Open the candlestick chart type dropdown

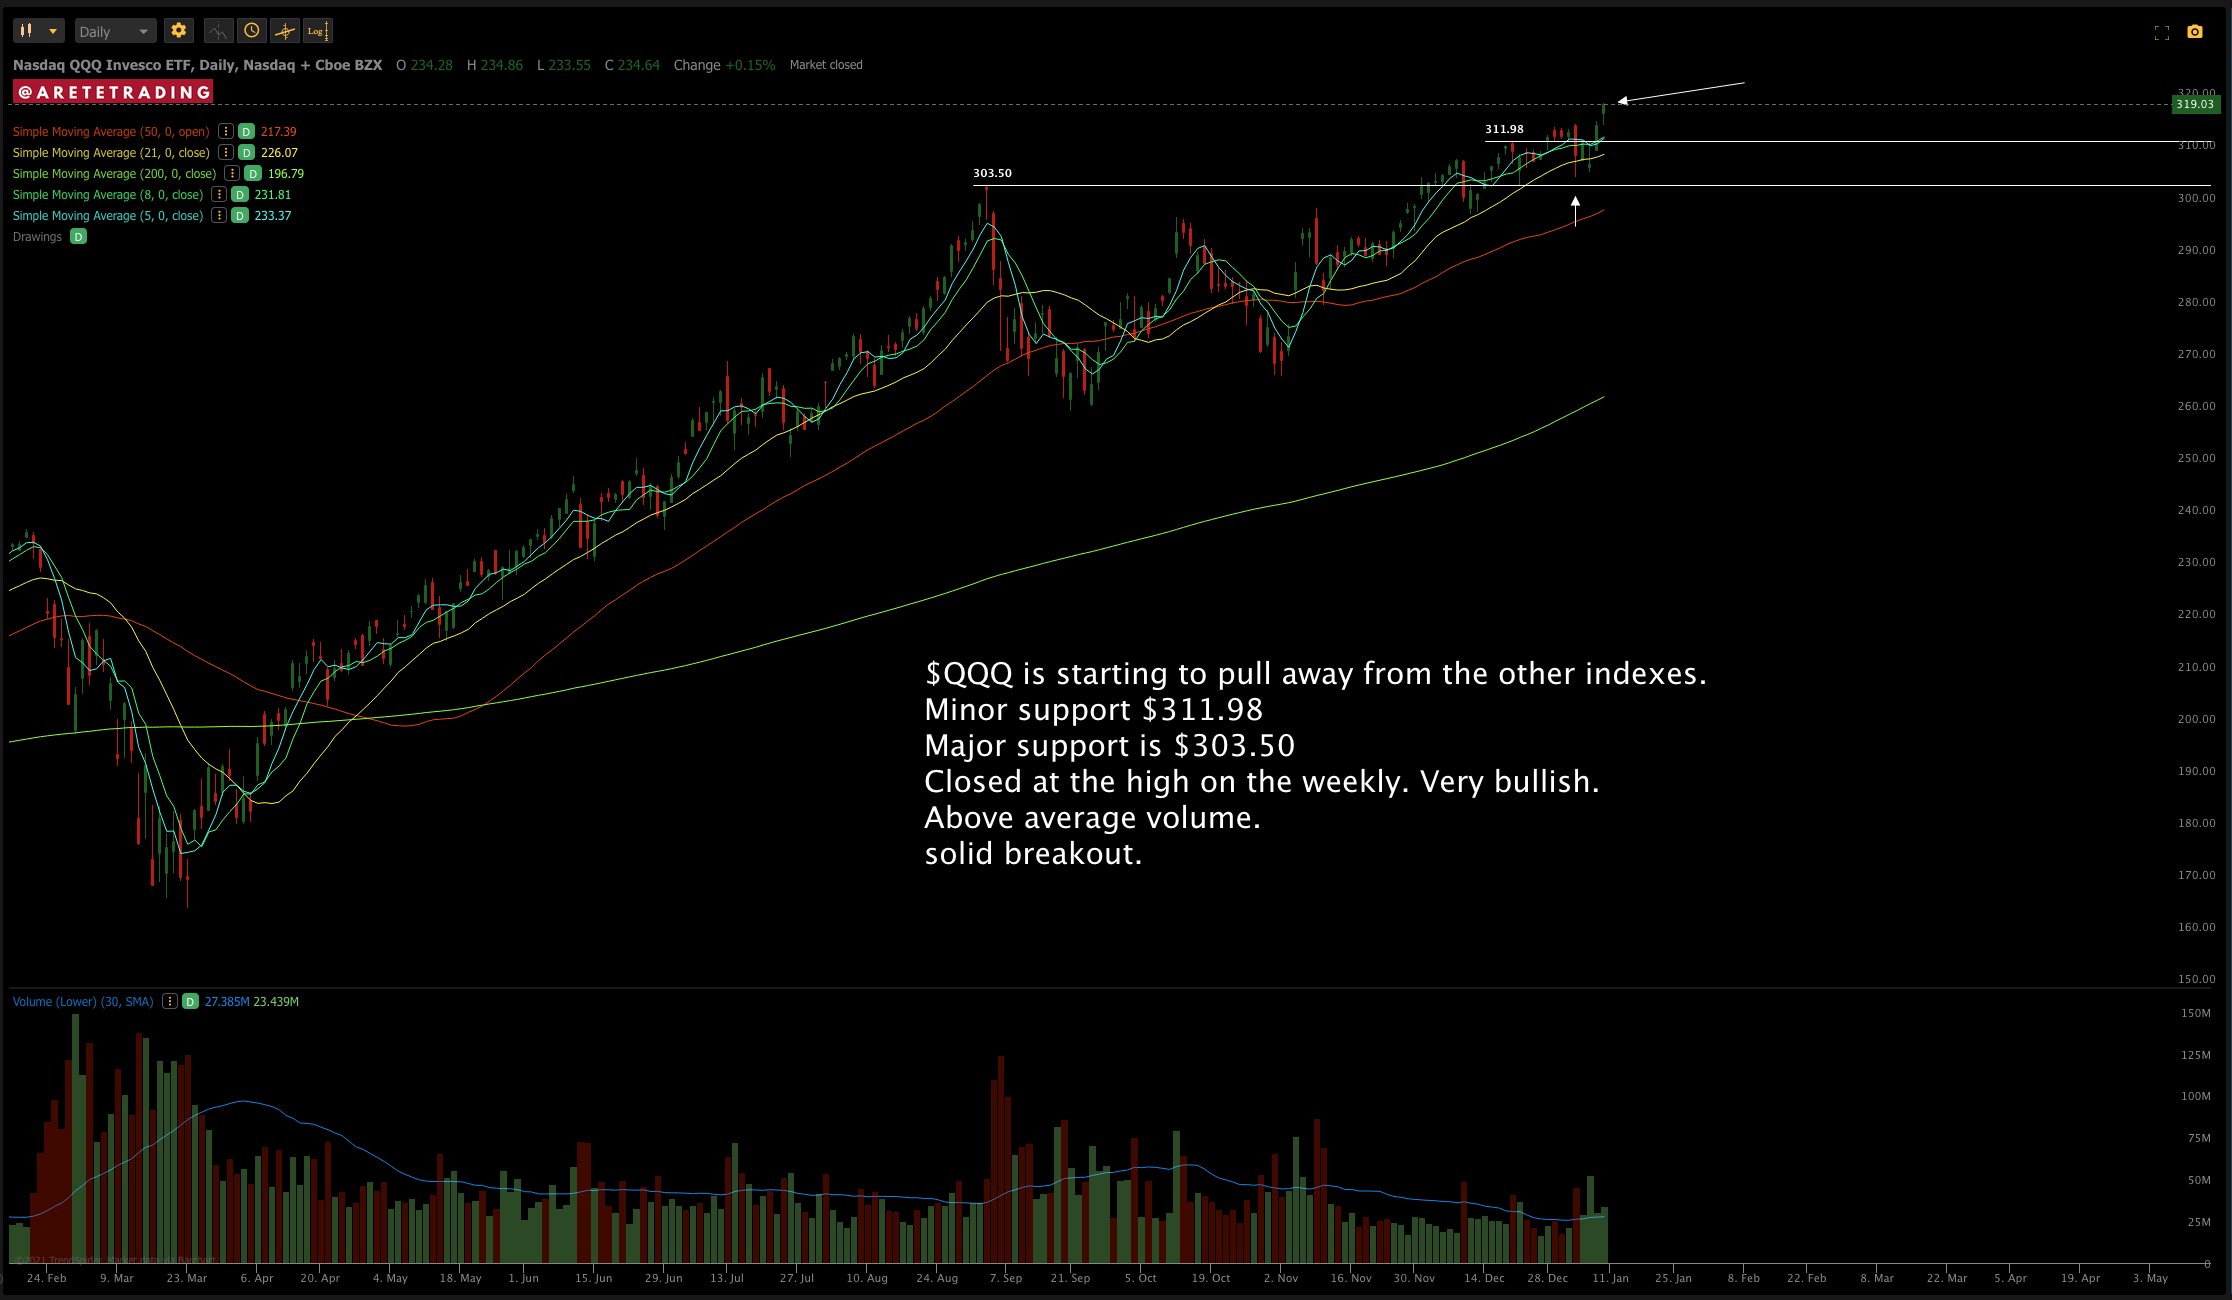click(x=39, y=31)
